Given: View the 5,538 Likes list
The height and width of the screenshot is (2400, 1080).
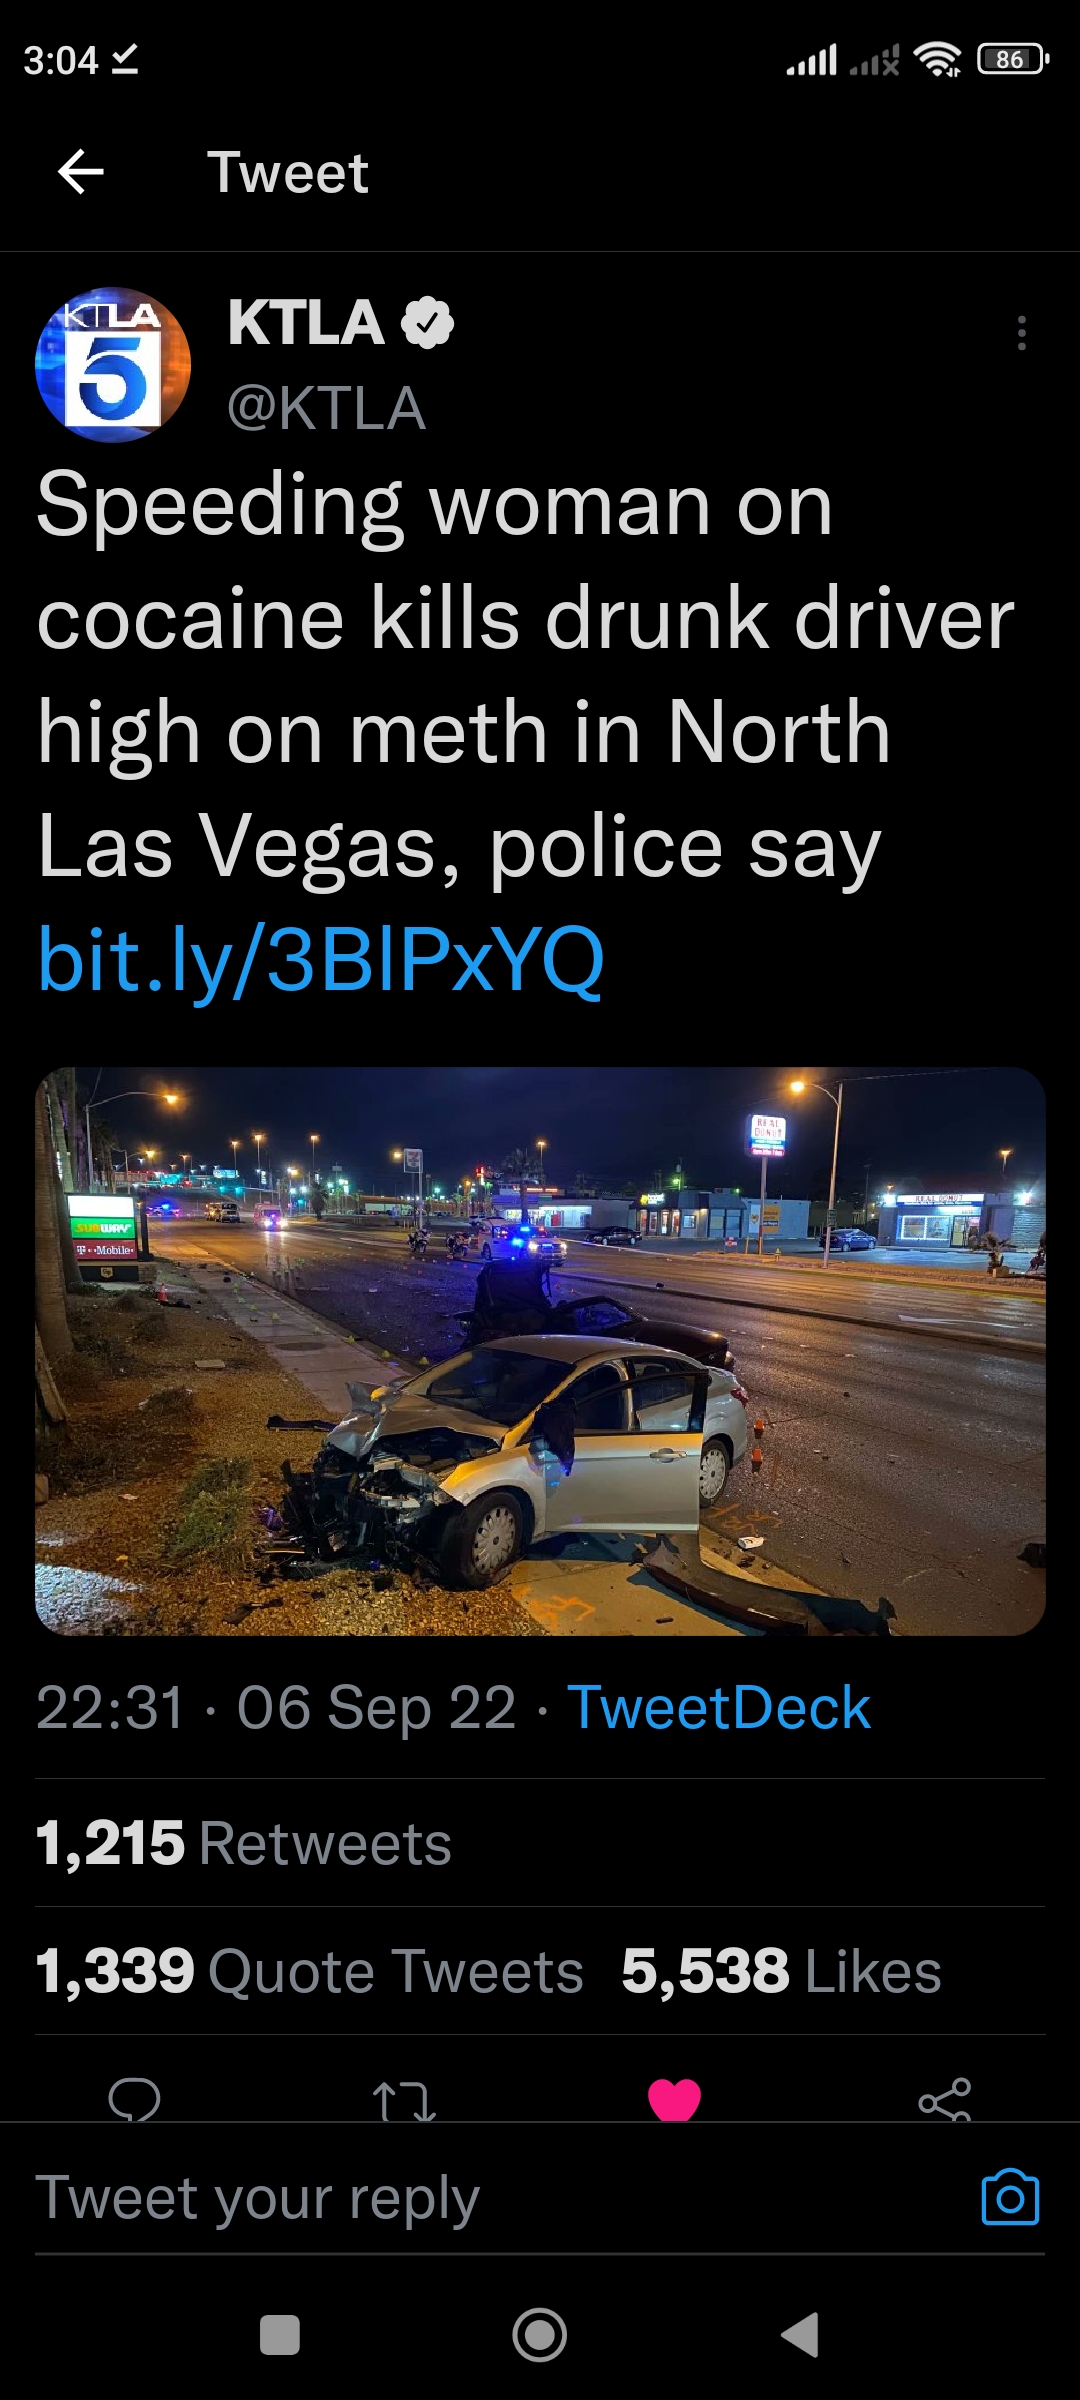Looking at the screenshot, I should pyautogui.click(x=781, y=1971).
